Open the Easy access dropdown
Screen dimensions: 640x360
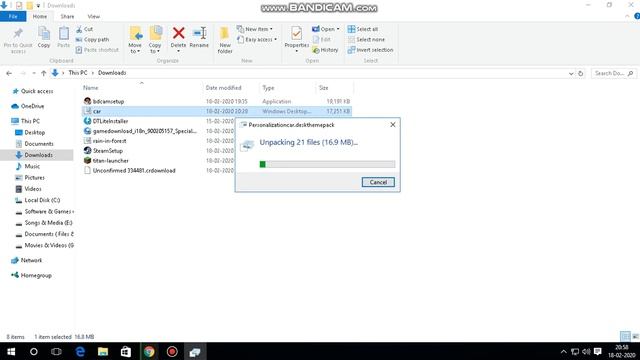tap(257, 40)
